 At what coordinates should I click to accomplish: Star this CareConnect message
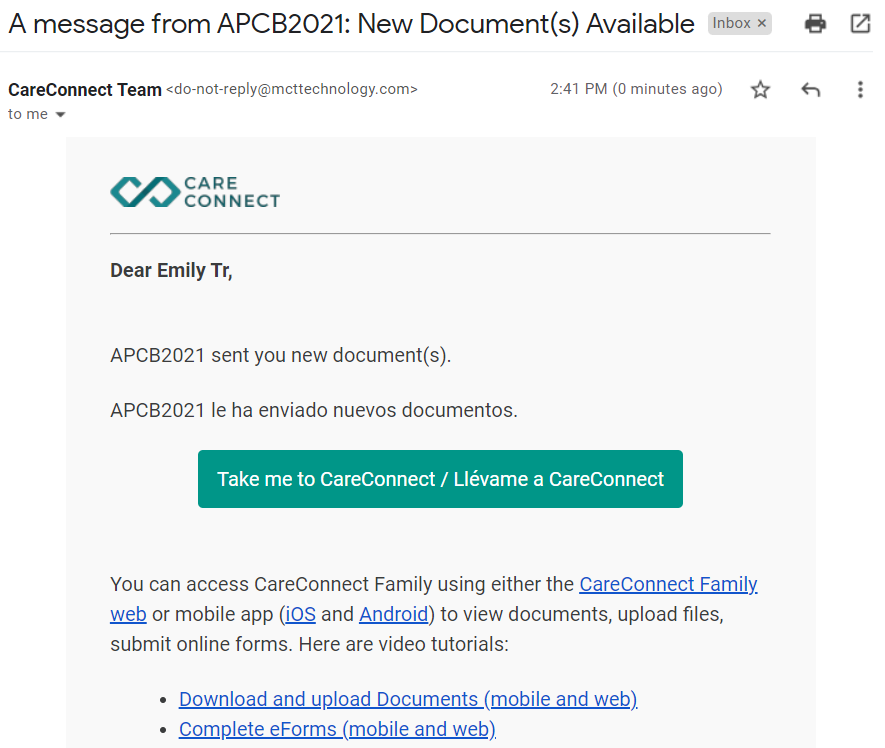(x=760, y=90)
